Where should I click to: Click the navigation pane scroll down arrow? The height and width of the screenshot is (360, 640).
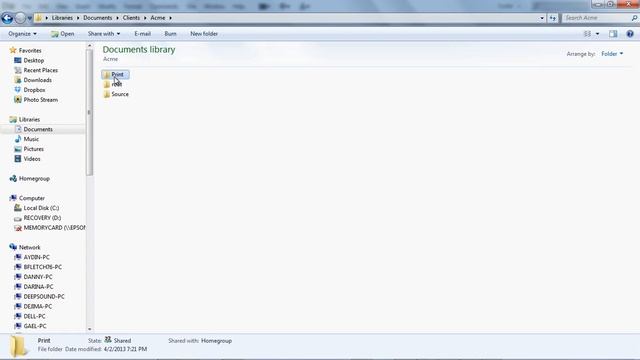tap(89, 329)
